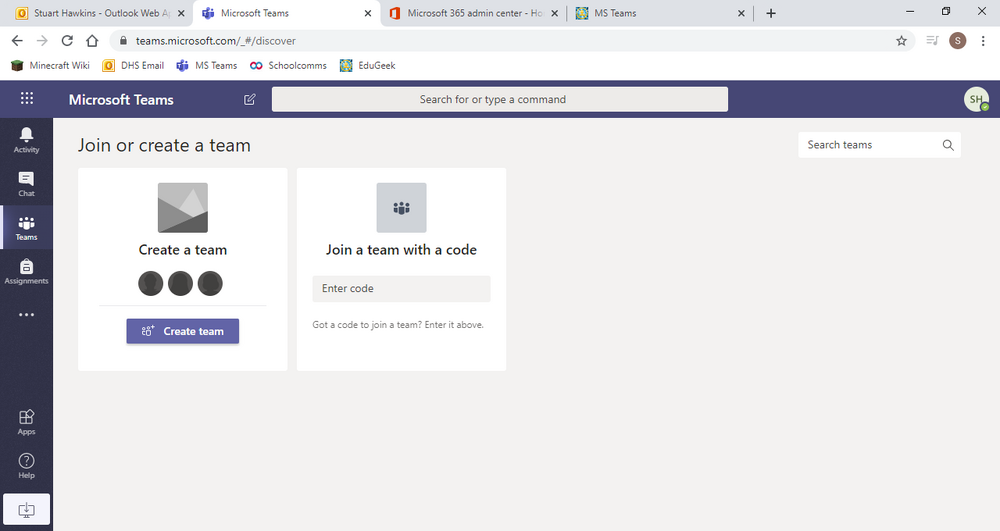Image resolution: width=1000 pixels, height=531 pixels.
Task: Click the Create a team card heading
Action: pyautogui.click(x=183, y=250)
